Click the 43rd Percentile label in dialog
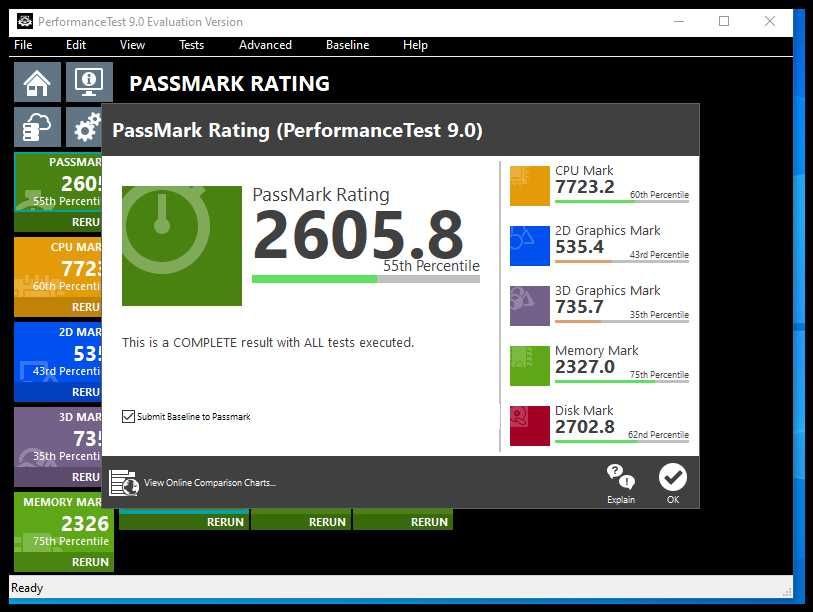The height and width of the screenshot is (612, 813). (659, 255)
